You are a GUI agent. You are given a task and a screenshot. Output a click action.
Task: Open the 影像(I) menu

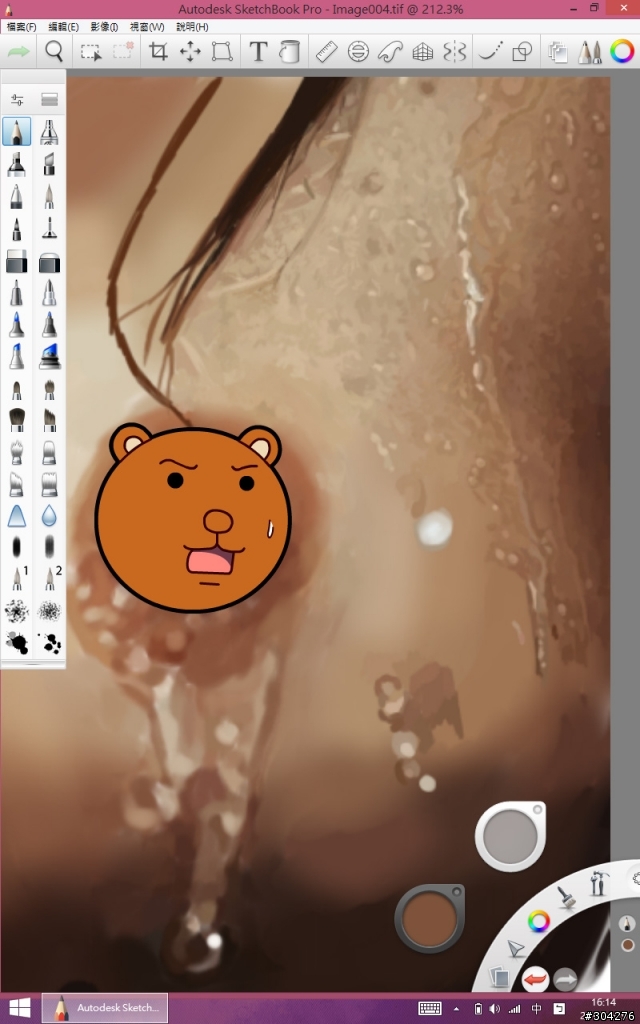pos(104,27)
